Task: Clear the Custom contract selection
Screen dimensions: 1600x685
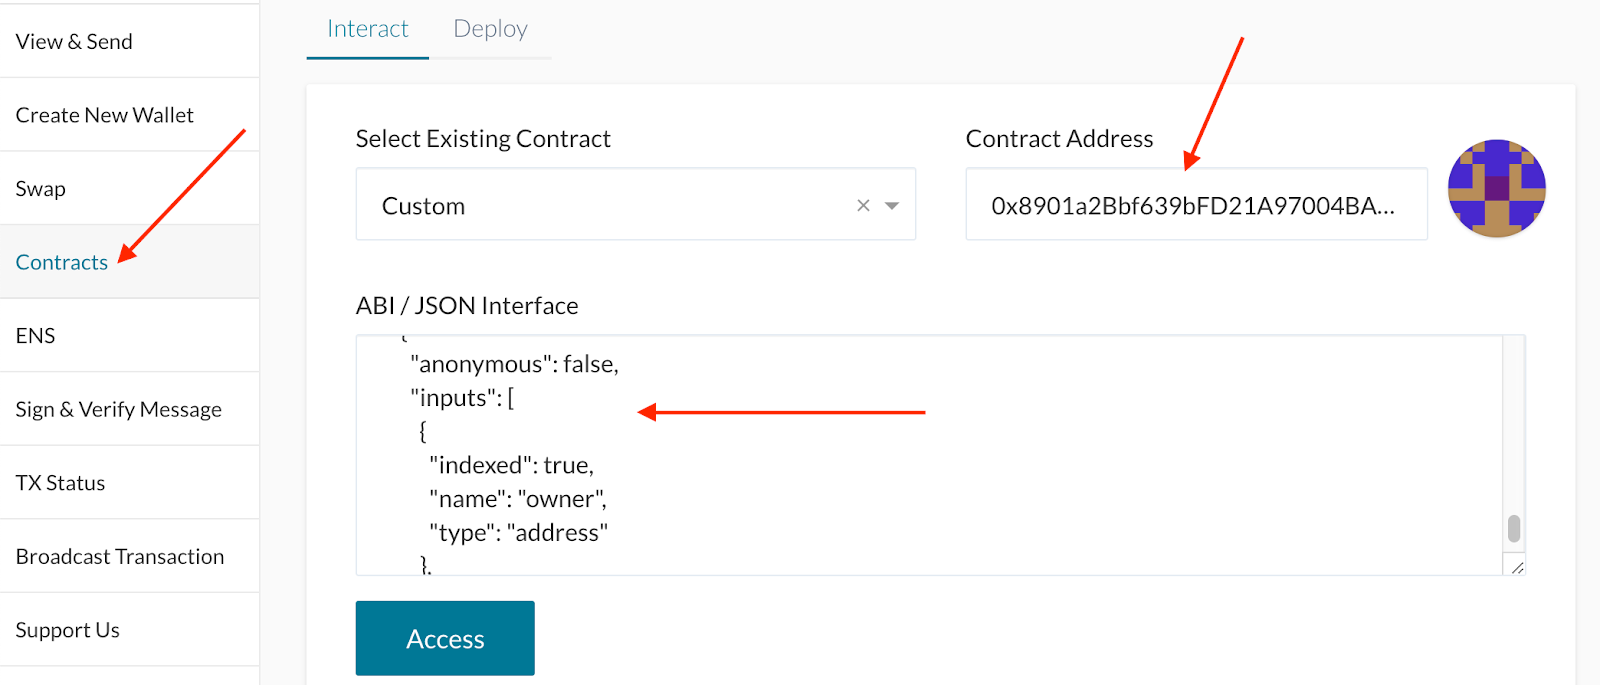Action: coord(863,205)
